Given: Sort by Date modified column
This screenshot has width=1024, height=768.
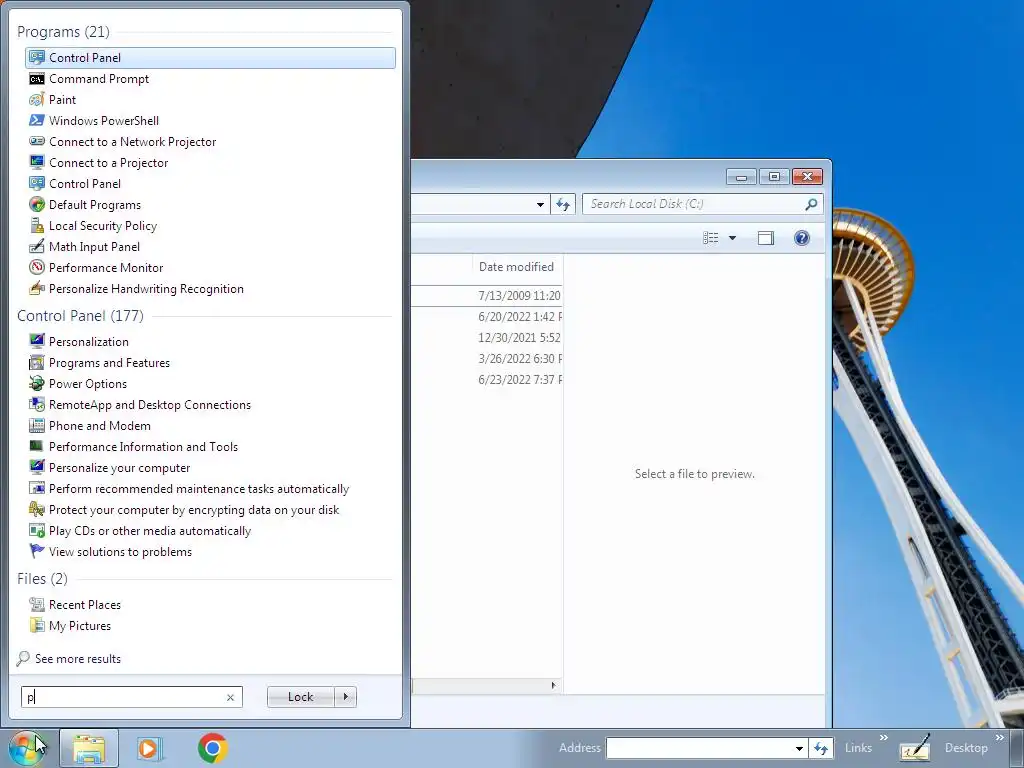Looking at the screenshot, I should pyautogui.click(x=516, y=266).
